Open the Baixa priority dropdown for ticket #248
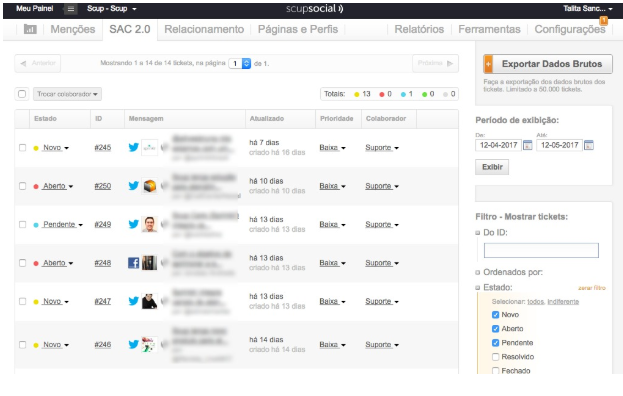 click(x=333, y=263)
